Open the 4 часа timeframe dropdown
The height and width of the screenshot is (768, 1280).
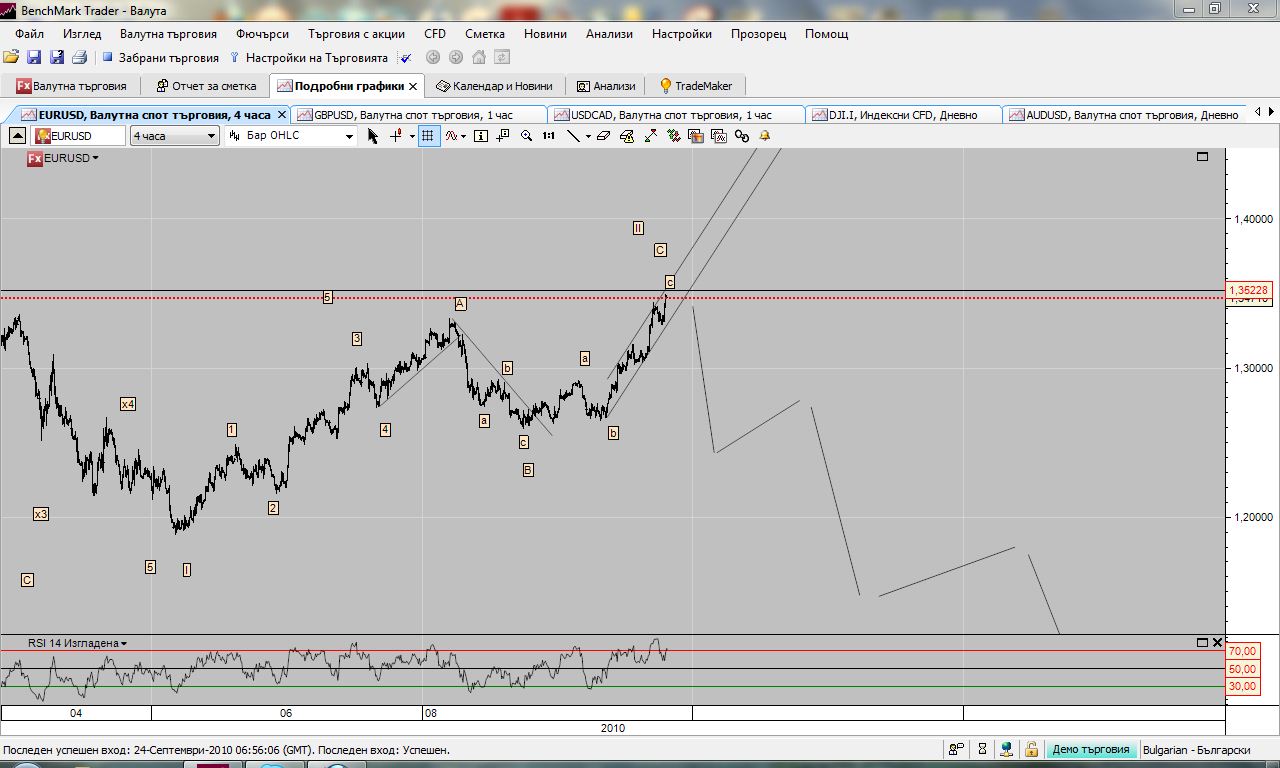click(175, 136)
